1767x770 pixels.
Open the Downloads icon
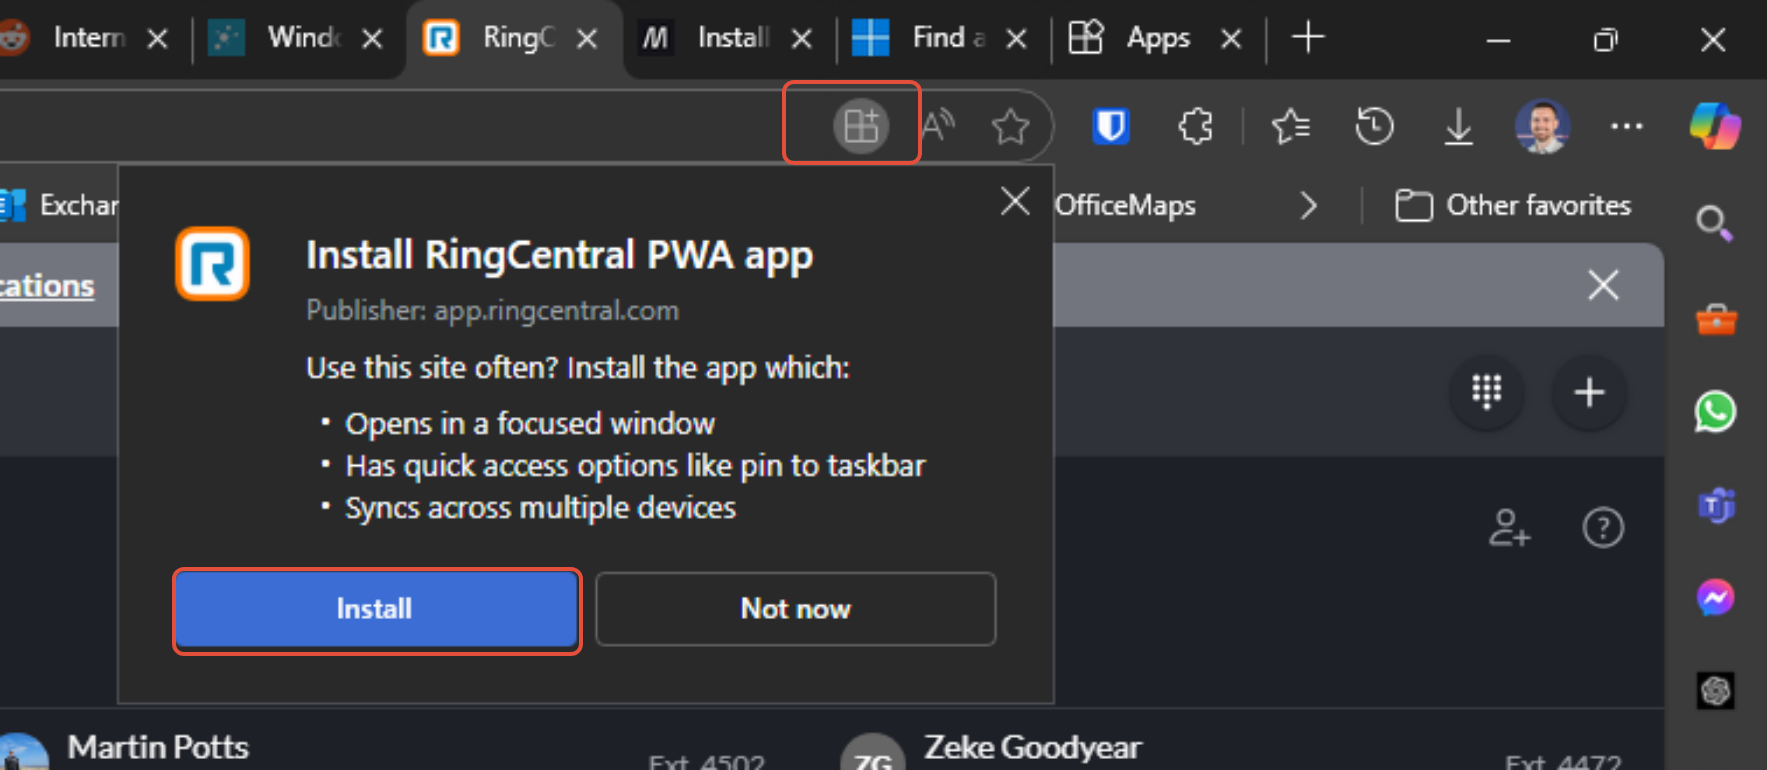[1459, 126]
